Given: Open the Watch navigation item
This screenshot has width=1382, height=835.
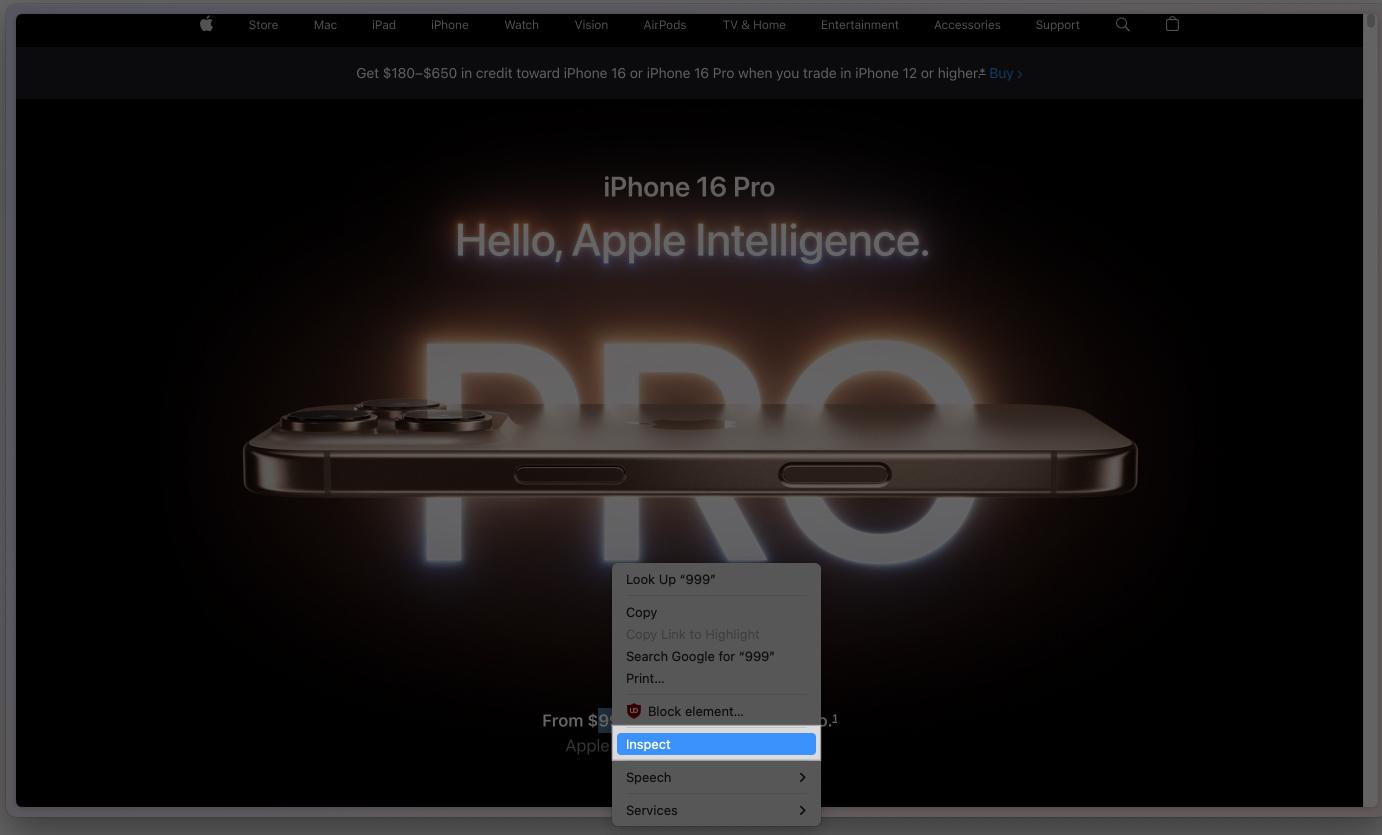Looking at the screenshot, I should 521,25.
